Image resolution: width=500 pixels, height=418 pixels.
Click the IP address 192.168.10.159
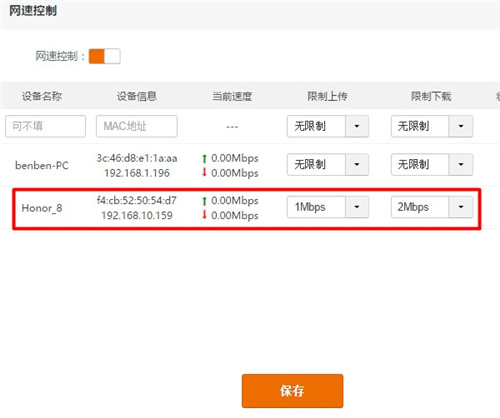[137, 215]
